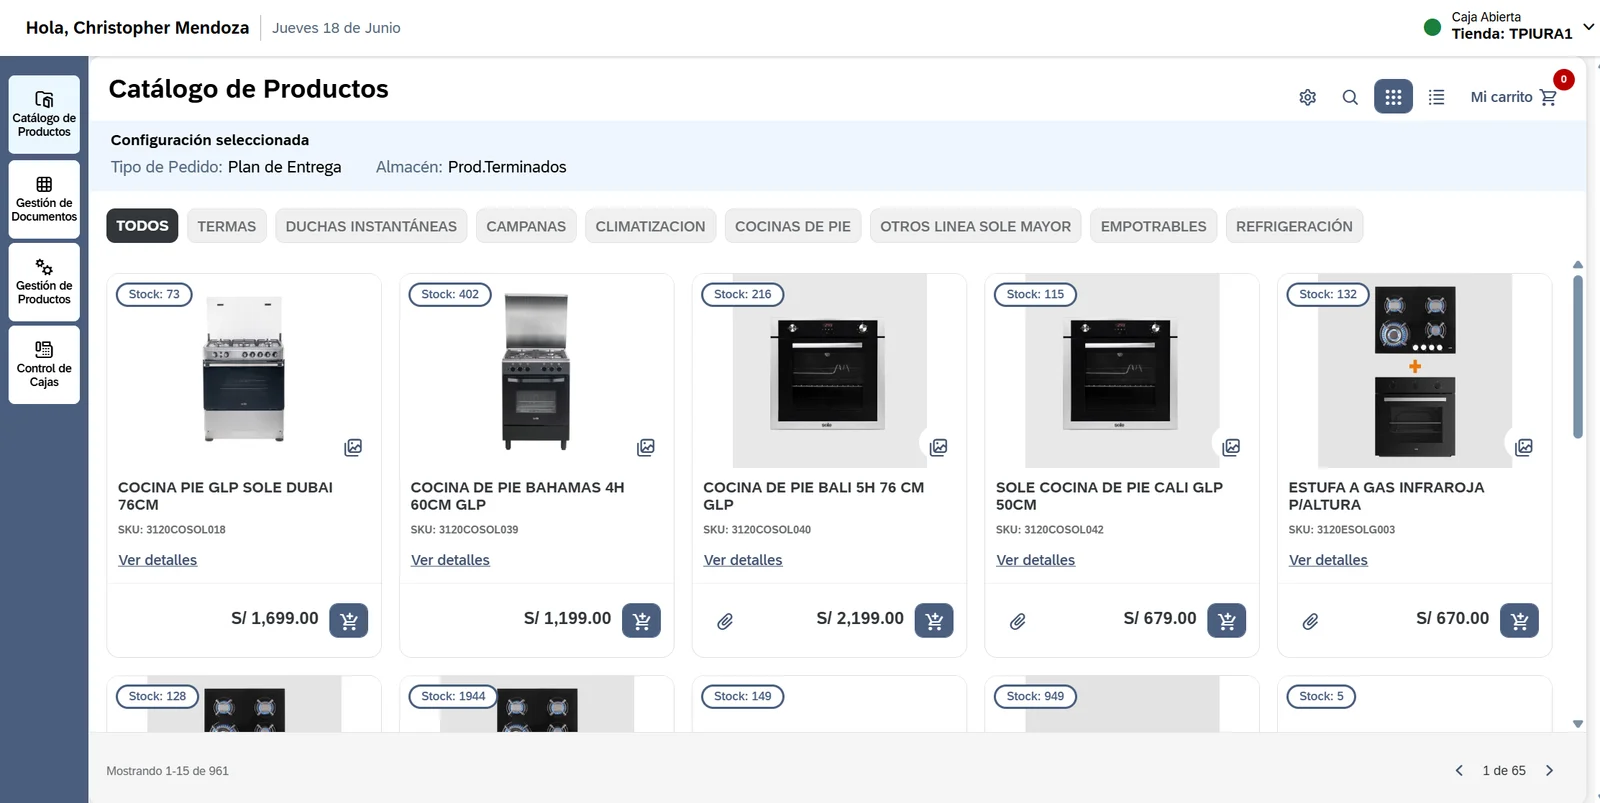The width and height of the screenshot is (1600, 803).
Task: Click the search magnifier icon
Action: 1350,97
